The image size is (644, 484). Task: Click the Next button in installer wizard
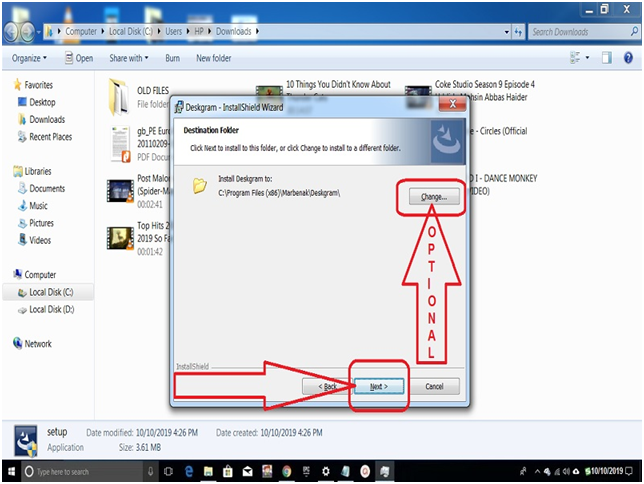coord(379,386)
